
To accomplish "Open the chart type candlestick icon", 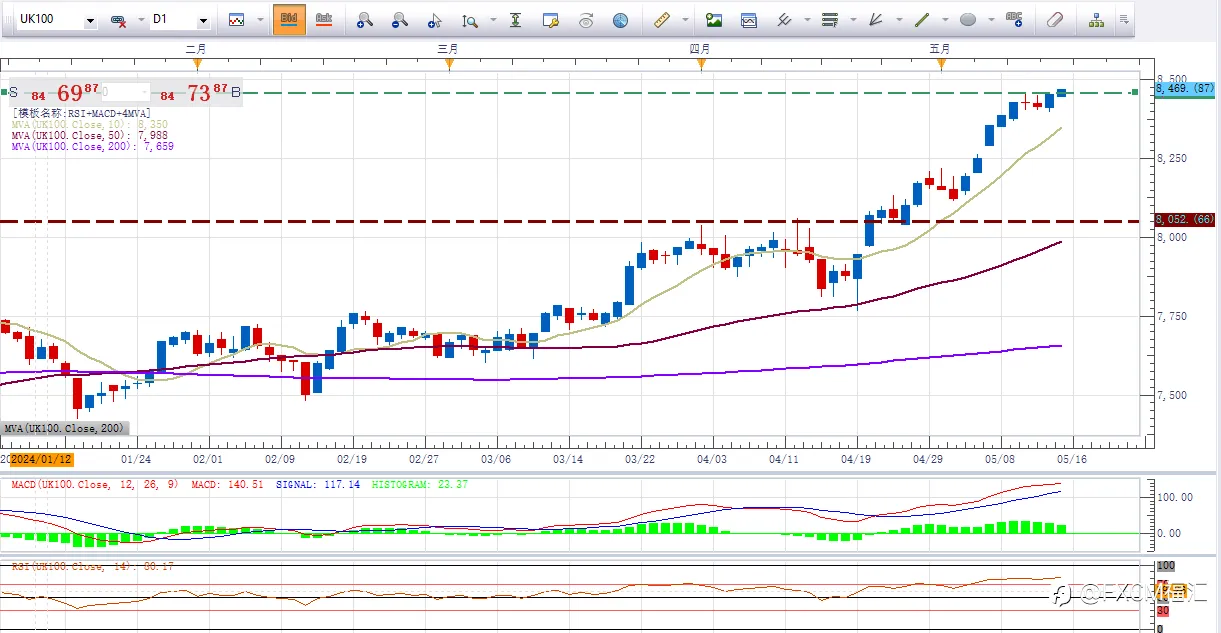I will point(236,20).
